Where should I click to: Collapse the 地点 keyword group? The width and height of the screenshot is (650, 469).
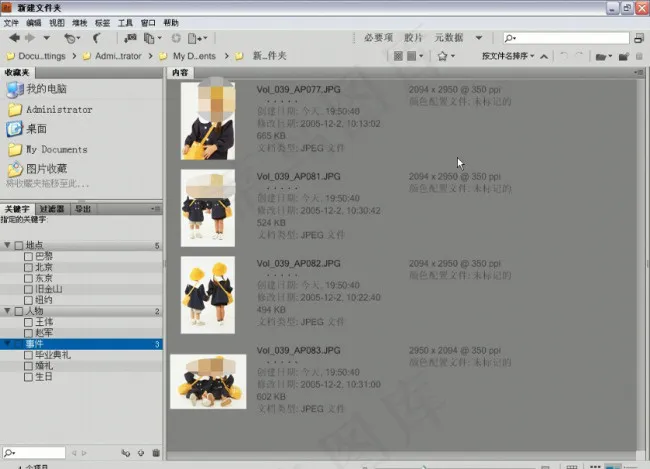coord(7,245)
